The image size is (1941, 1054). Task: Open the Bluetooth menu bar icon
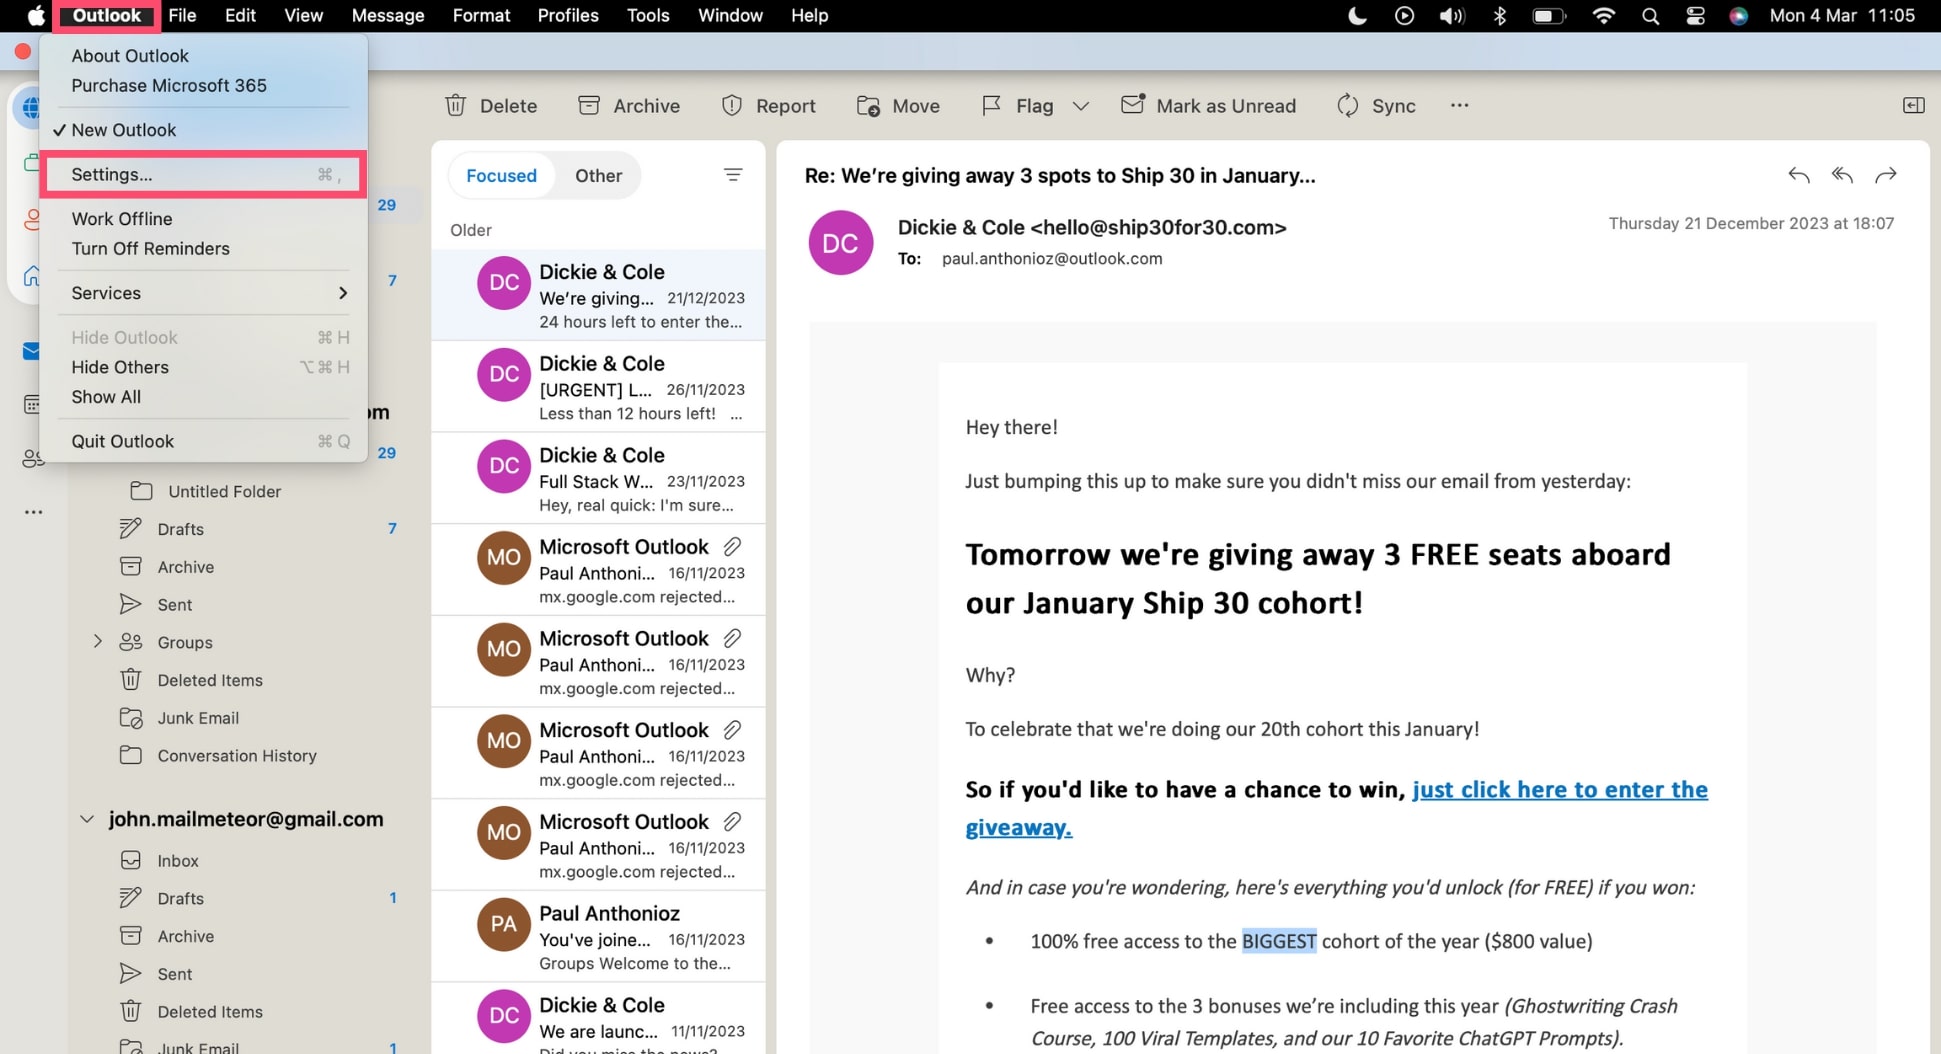[1499, 16]
